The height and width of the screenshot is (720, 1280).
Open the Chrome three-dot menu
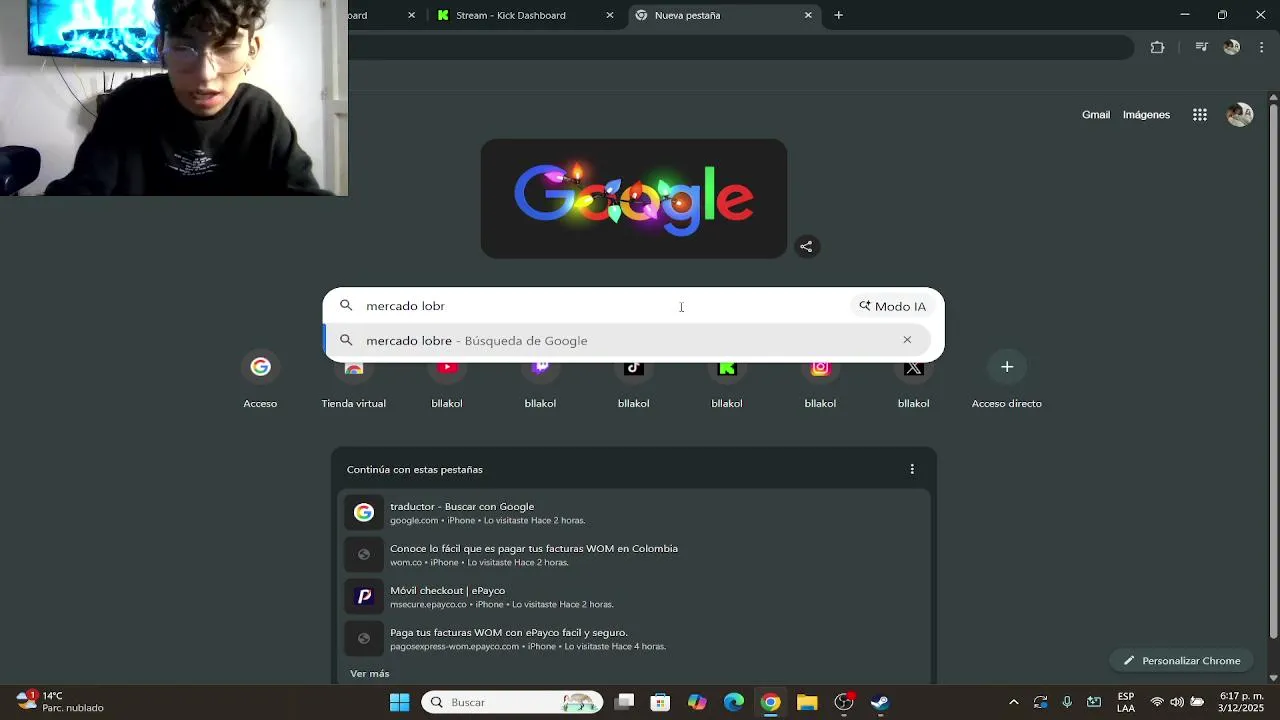coord(1262,47)
